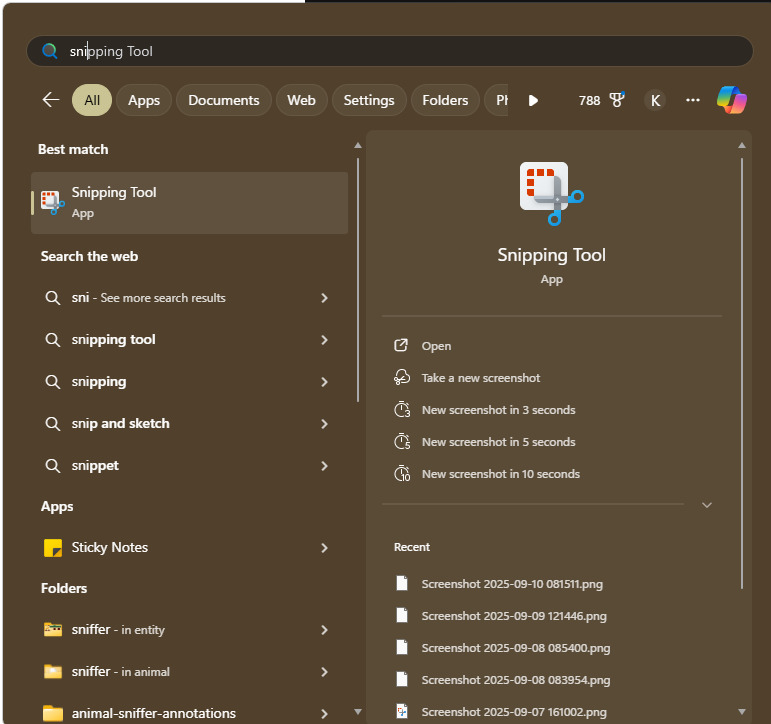Click the sniffer in animal folder icon
The image size is (771, 724).
click(53, 671)
